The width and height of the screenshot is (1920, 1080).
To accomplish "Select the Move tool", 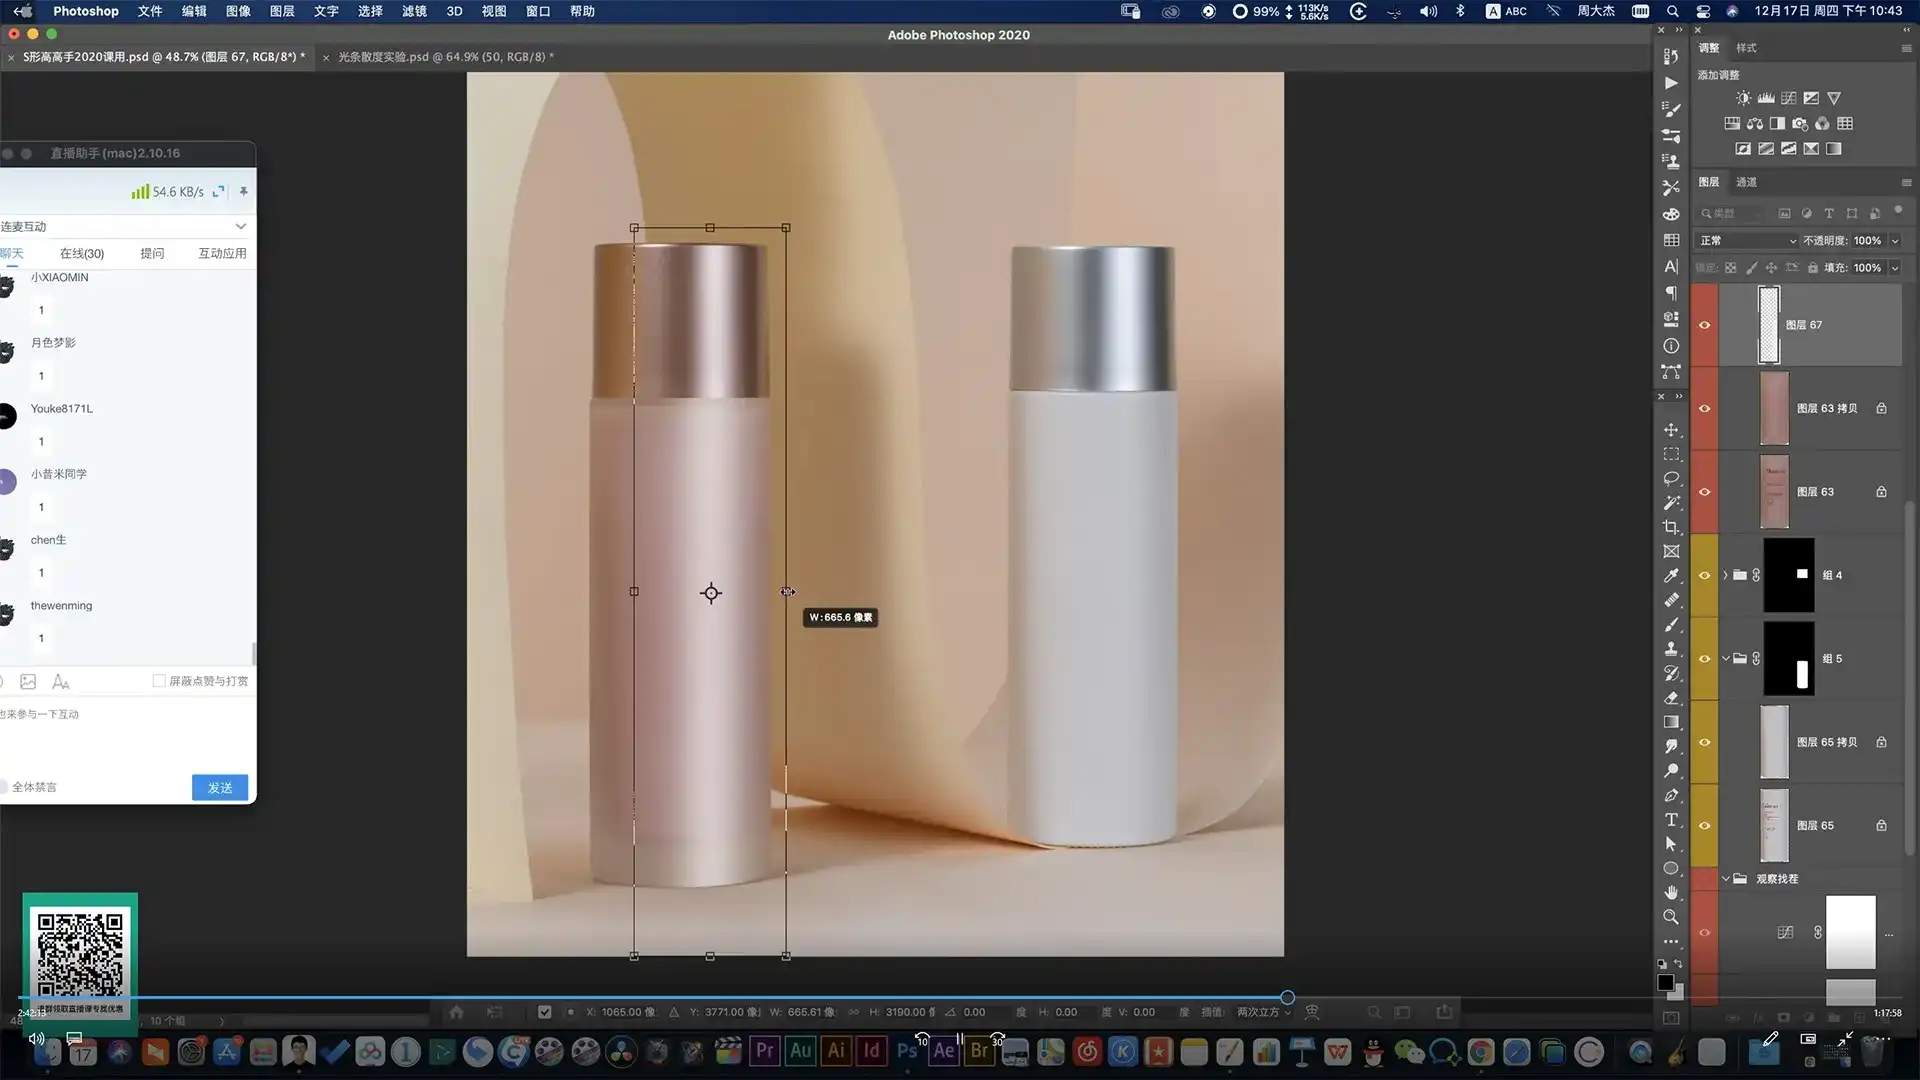I will point(1671,430).
